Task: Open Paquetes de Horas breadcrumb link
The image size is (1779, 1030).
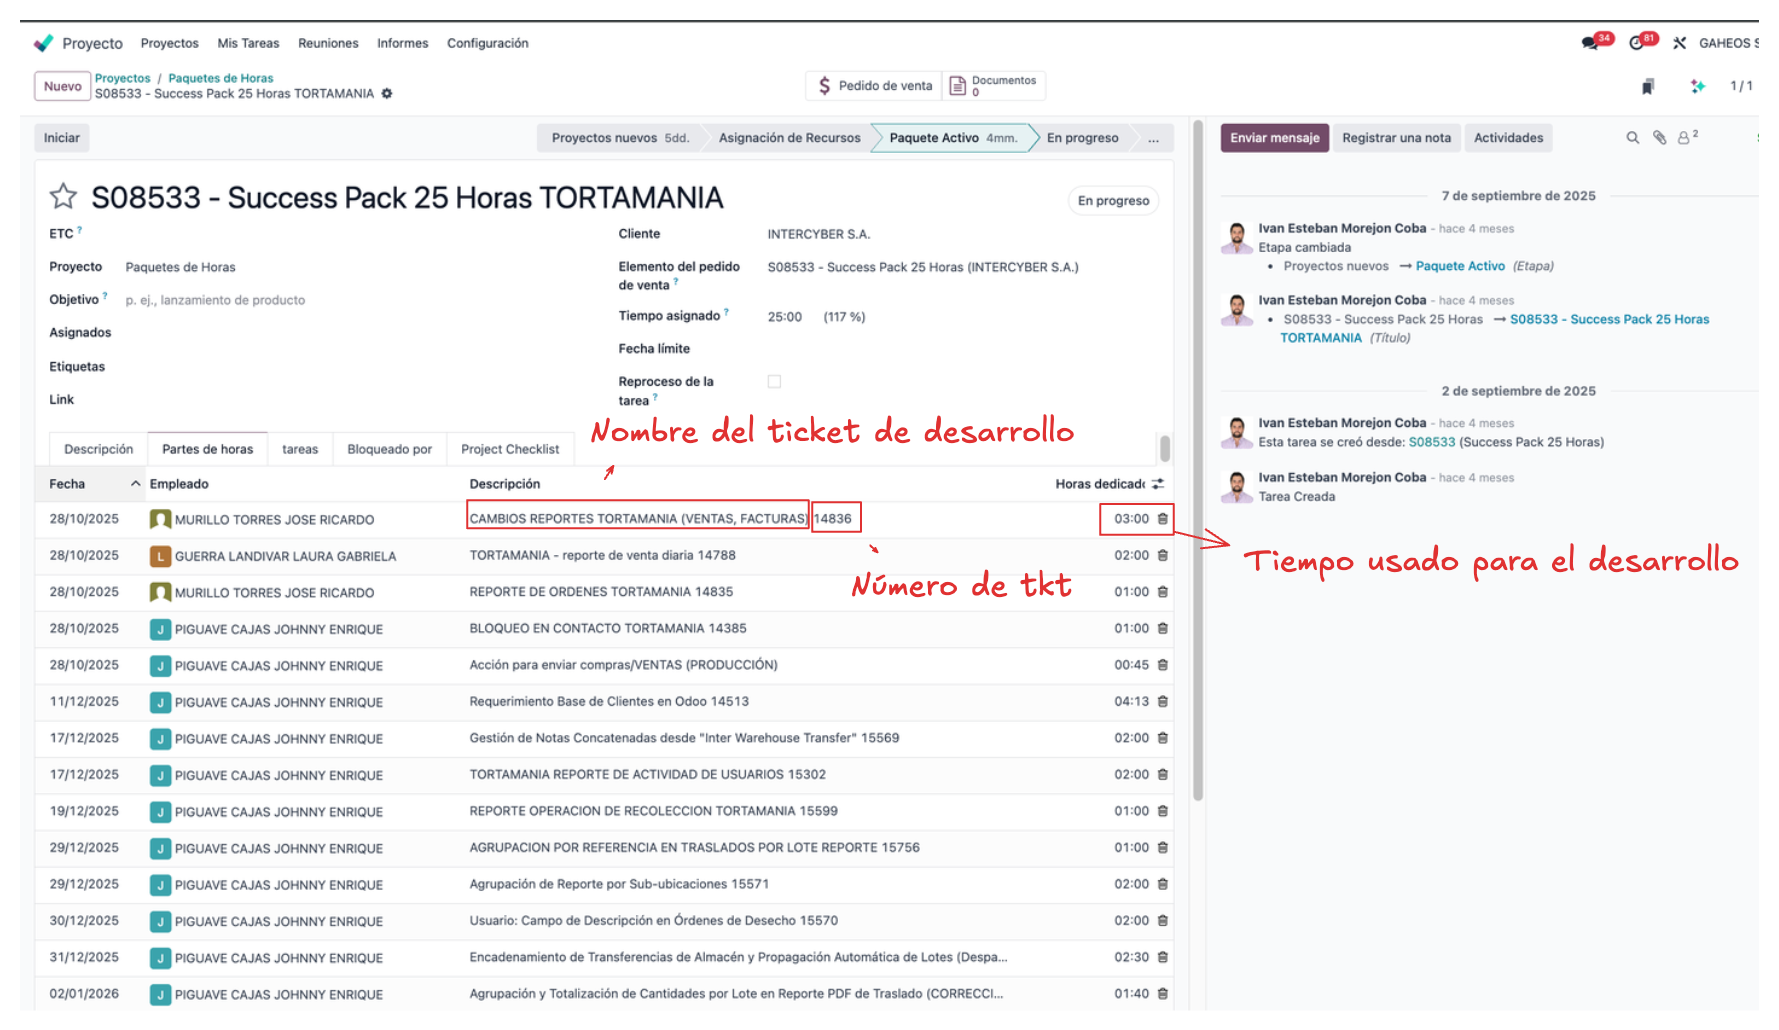Action: click(x=220, y=78)
